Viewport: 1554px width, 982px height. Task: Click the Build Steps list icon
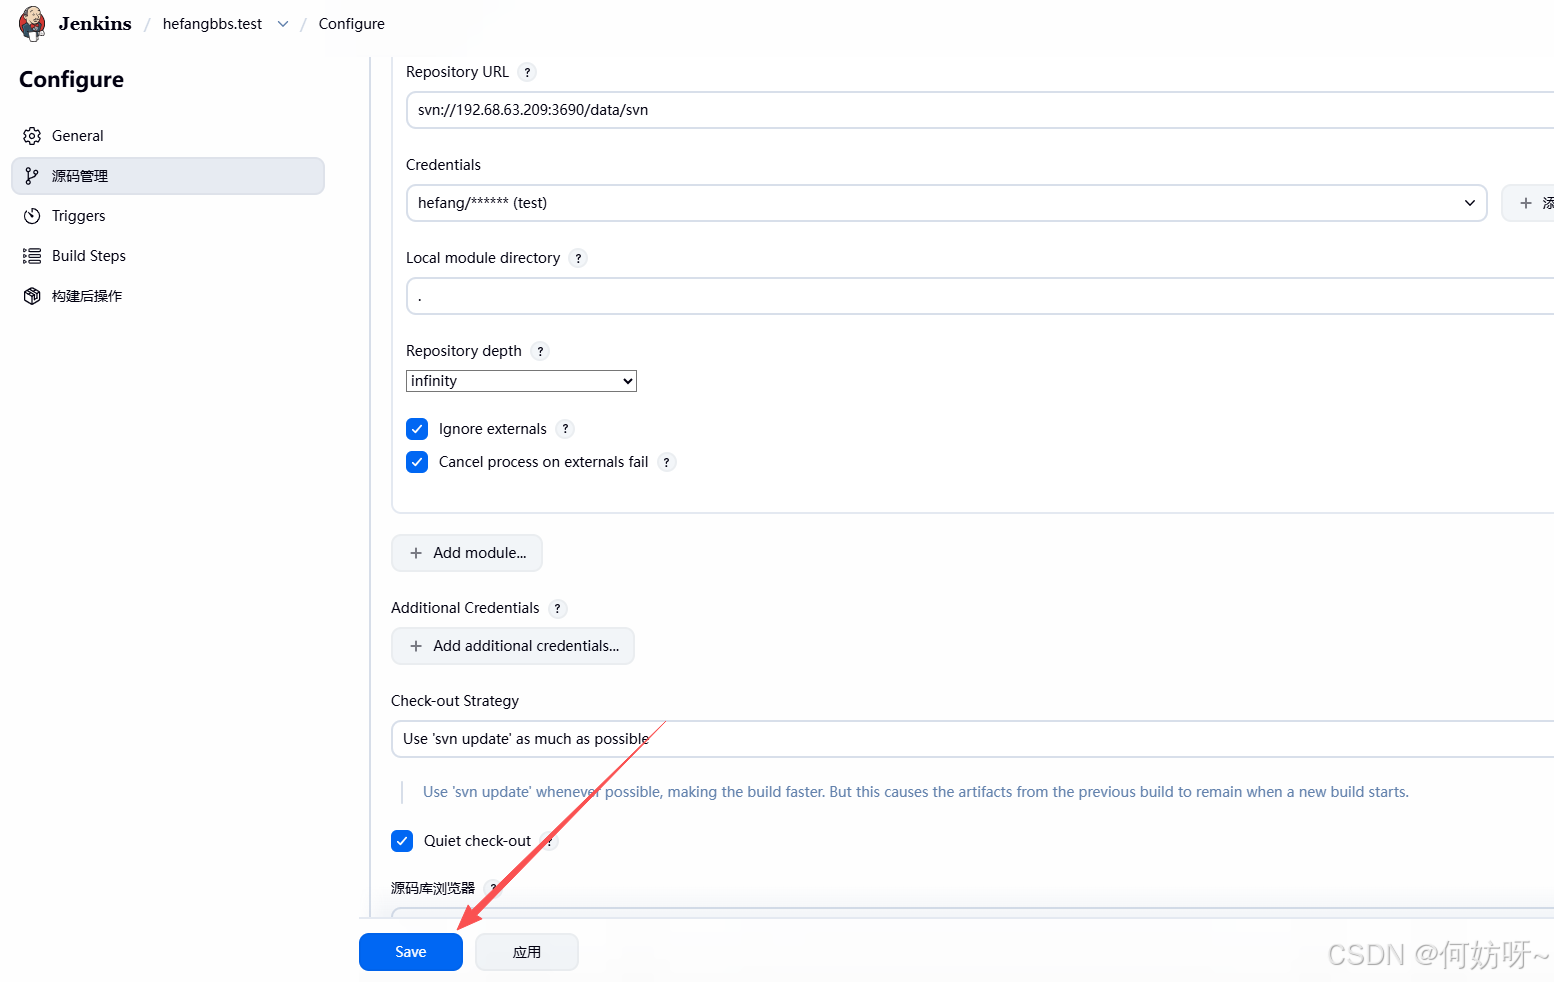(x=32, y=256)
